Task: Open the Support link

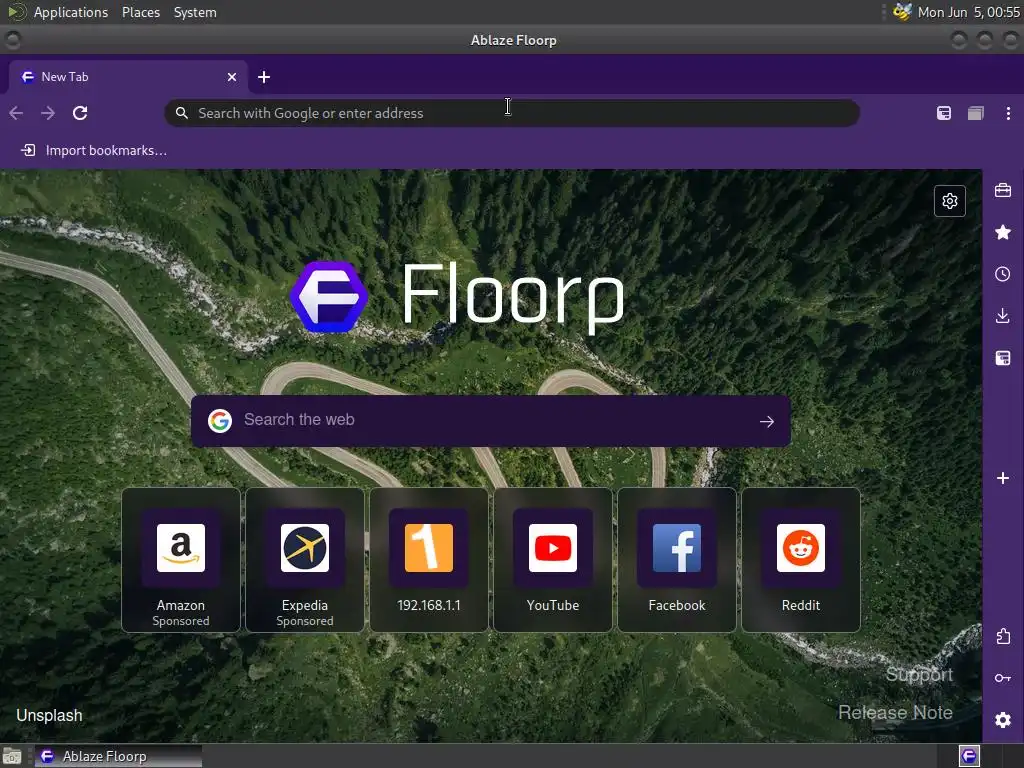Action: click(x=919, y=675)
